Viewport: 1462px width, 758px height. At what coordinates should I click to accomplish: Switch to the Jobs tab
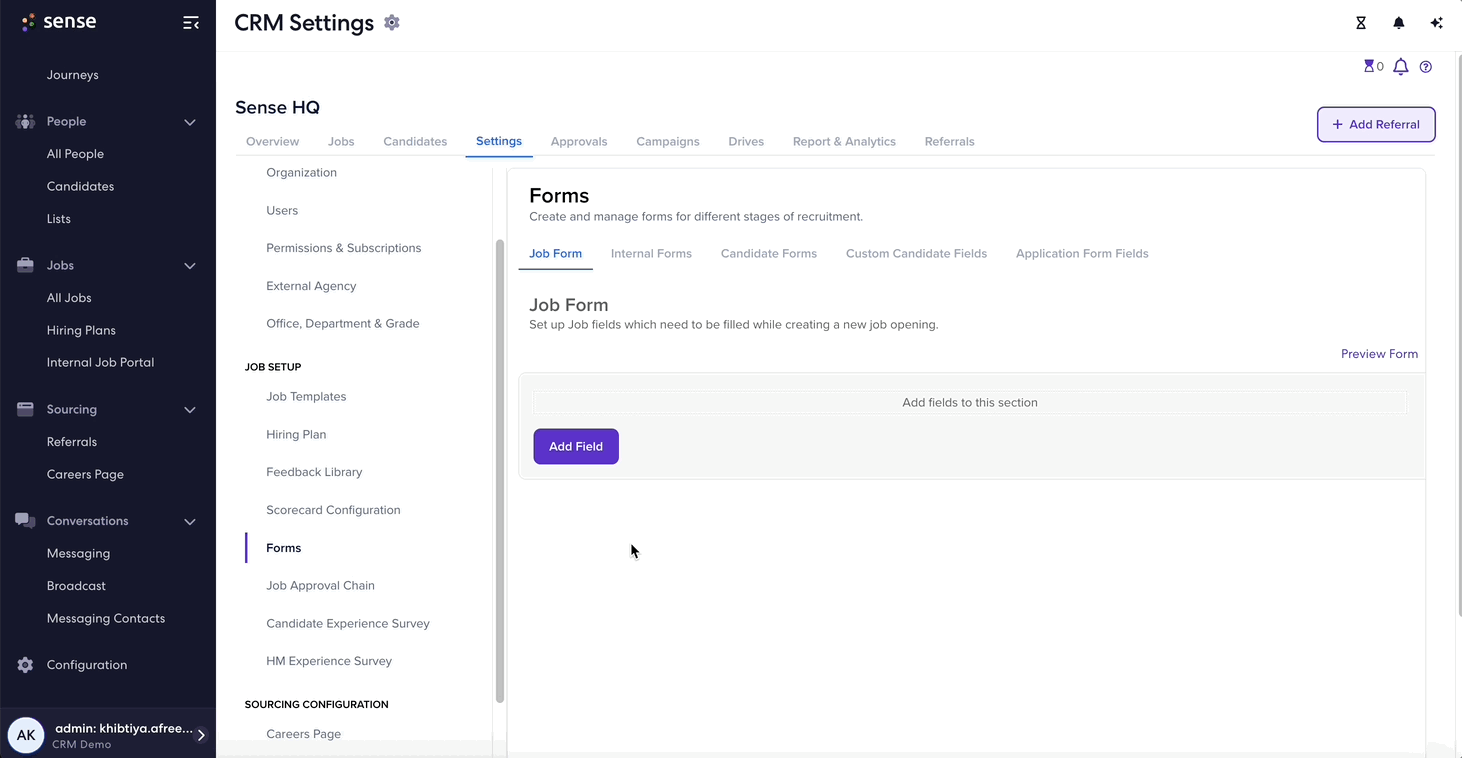click(x=341, y=141)
